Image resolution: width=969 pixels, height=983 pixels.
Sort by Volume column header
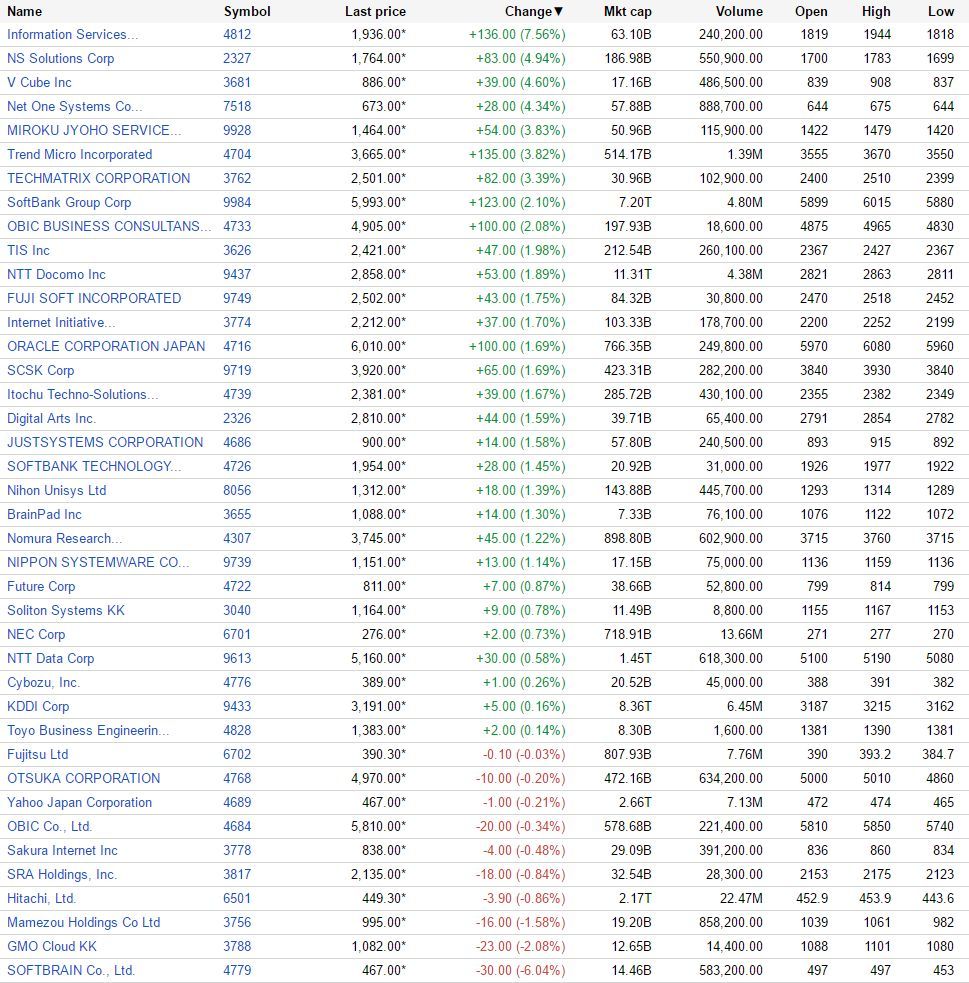739,11
